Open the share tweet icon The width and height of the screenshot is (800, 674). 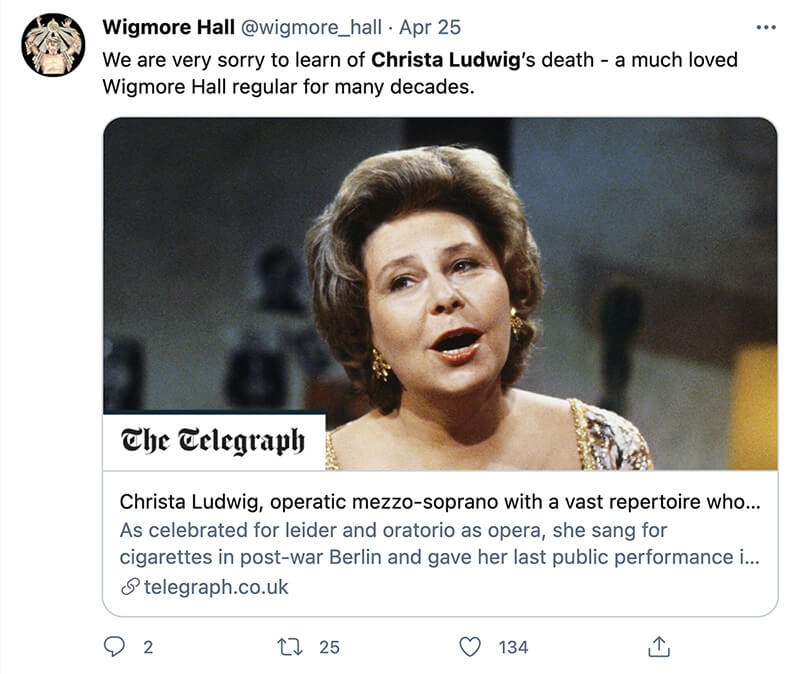(658, 647)
